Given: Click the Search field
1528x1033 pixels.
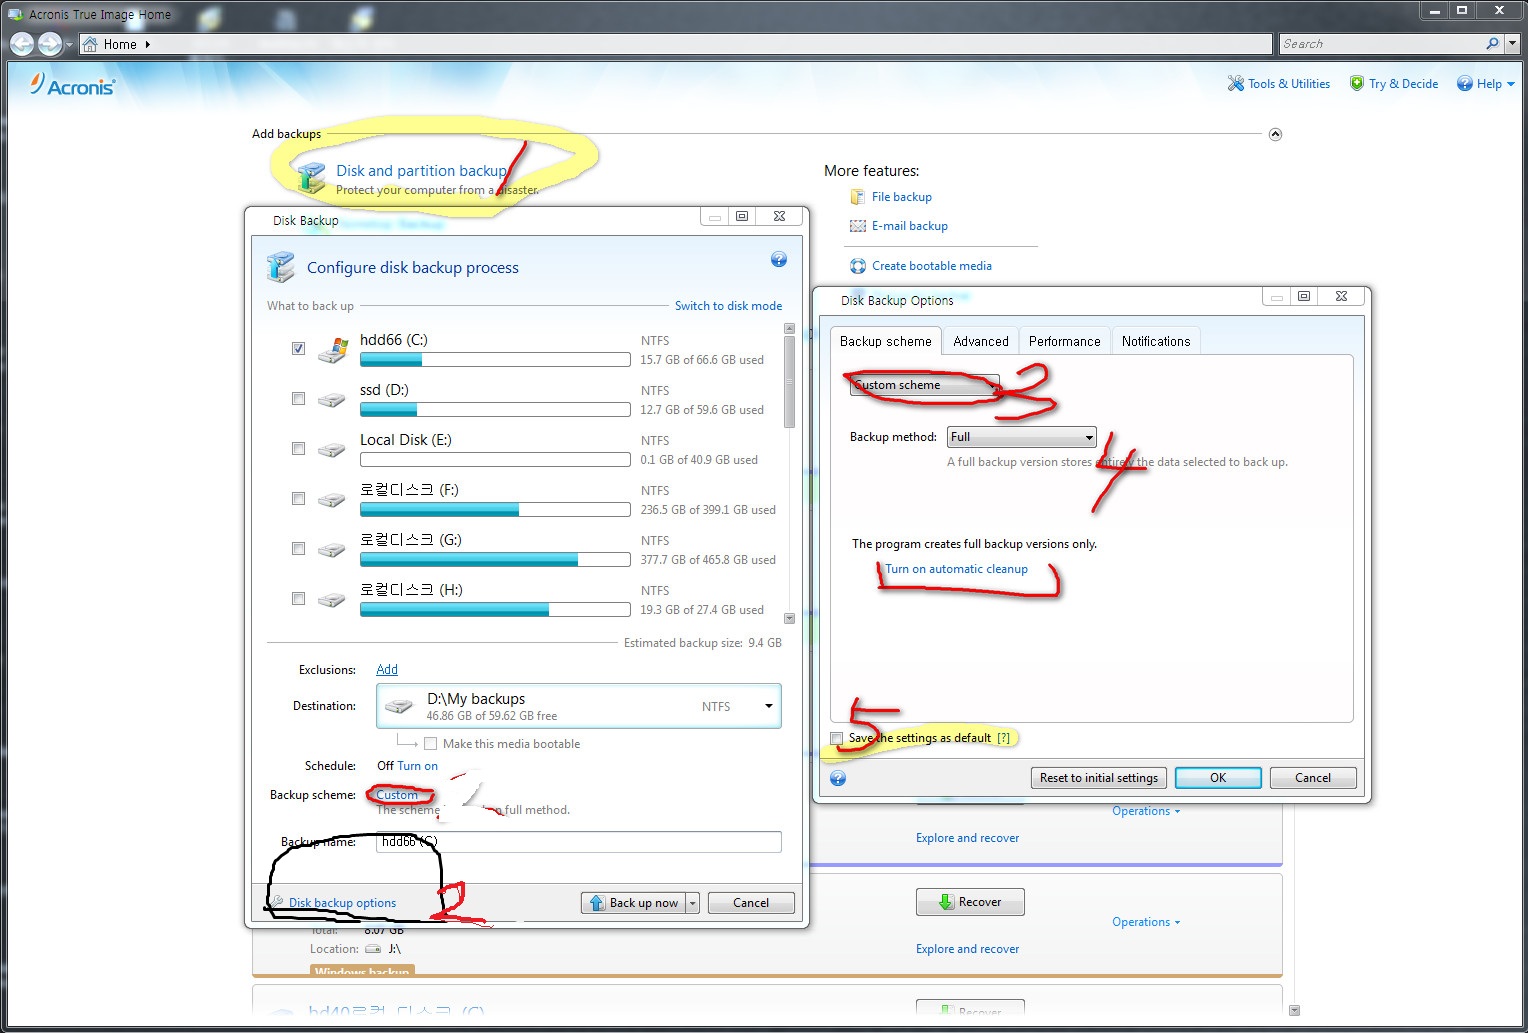Looking at the screenshot, I should [1381, 44].
